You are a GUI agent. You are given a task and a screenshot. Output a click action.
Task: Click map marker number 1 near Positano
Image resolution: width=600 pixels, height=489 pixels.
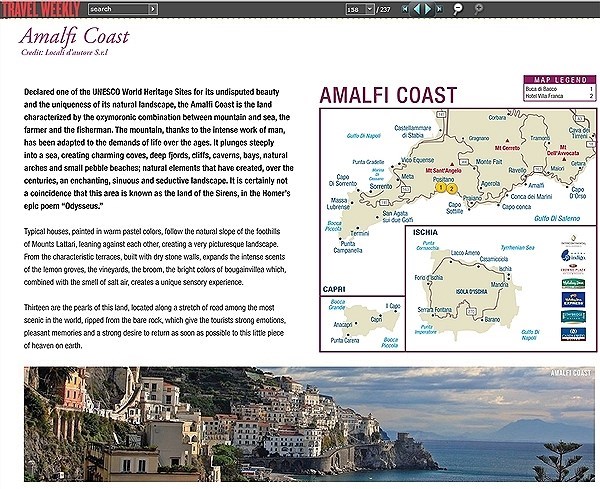[x=441, y=187]
